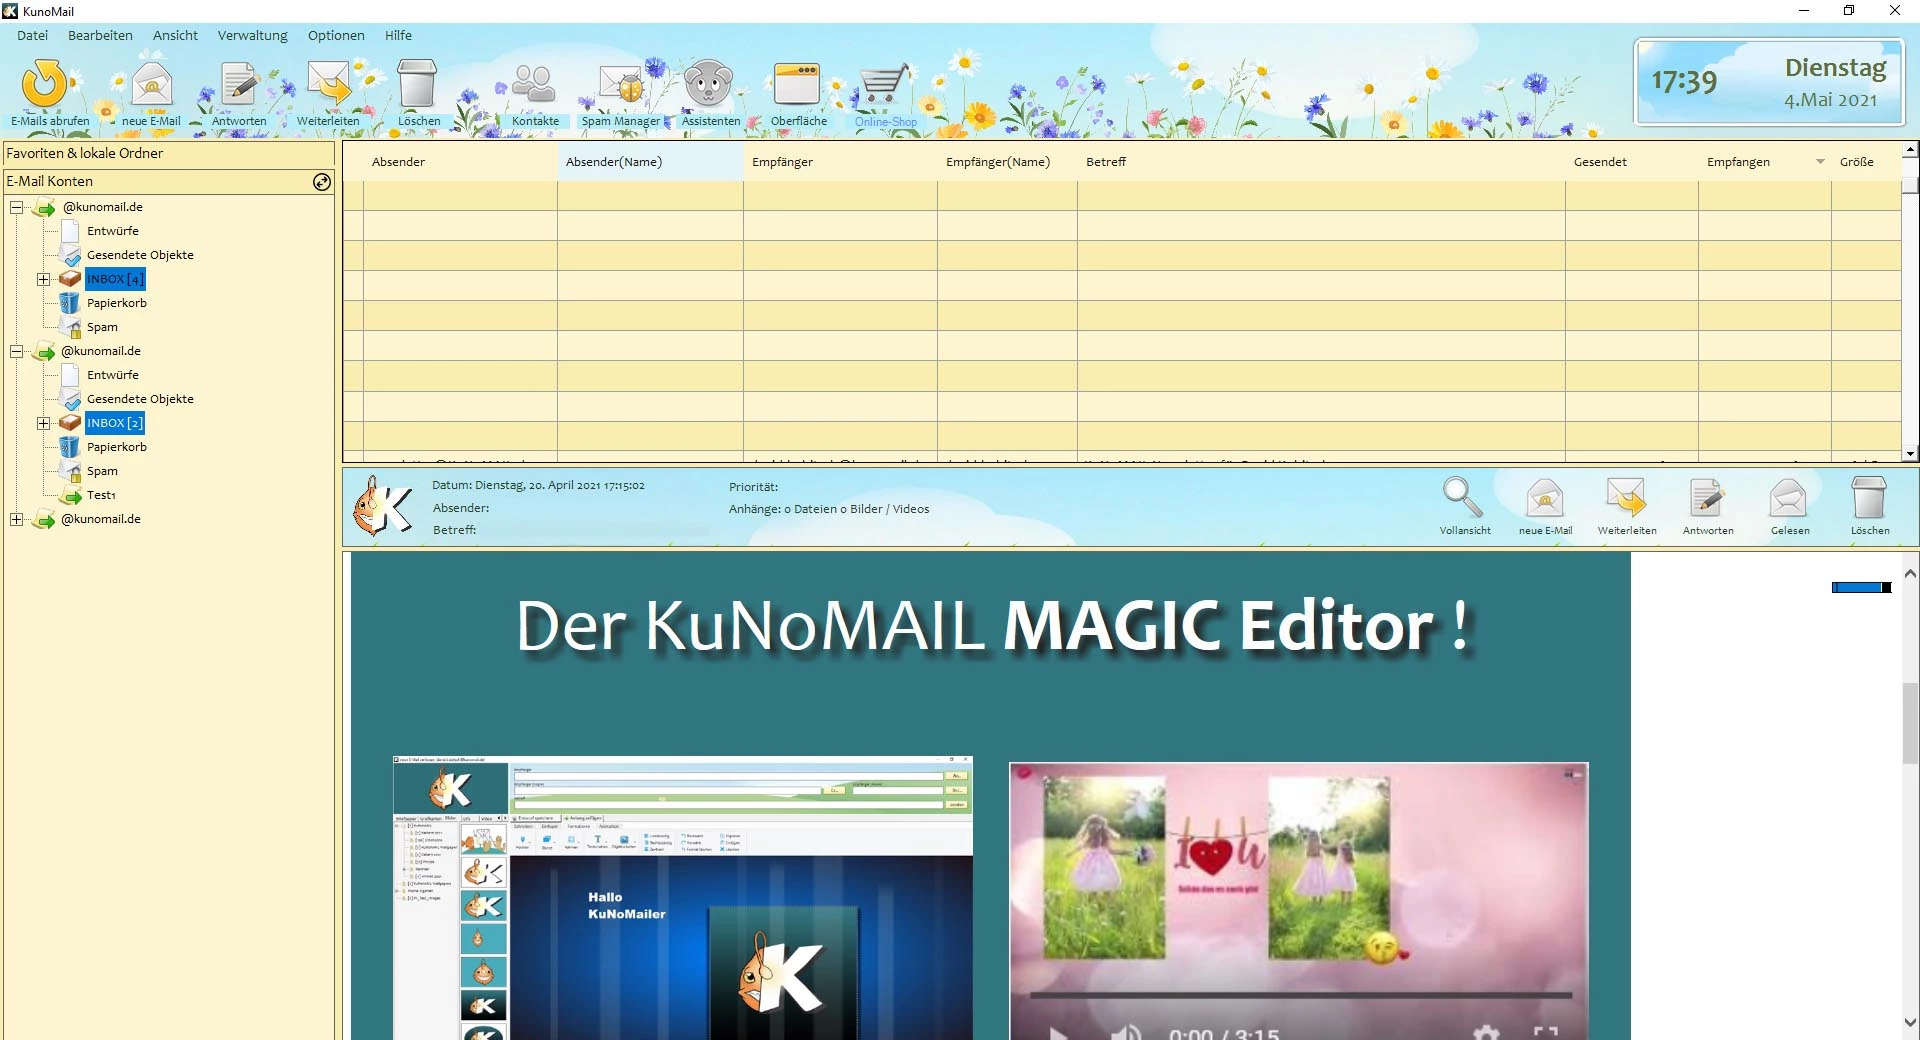This screenshot has height=1040, width=1920.
Task: Expand the INBOX [2] folder
Action: pos(43,424)
